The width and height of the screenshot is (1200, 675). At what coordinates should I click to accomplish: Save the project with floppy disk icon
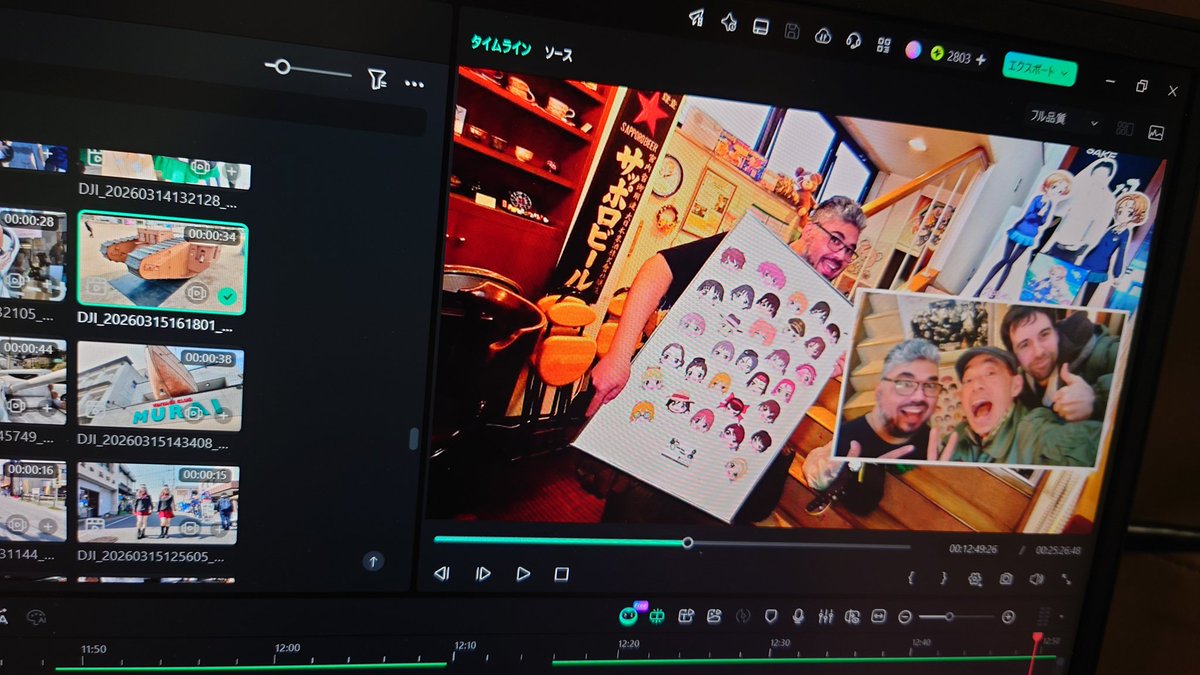[x=792, y=30]
